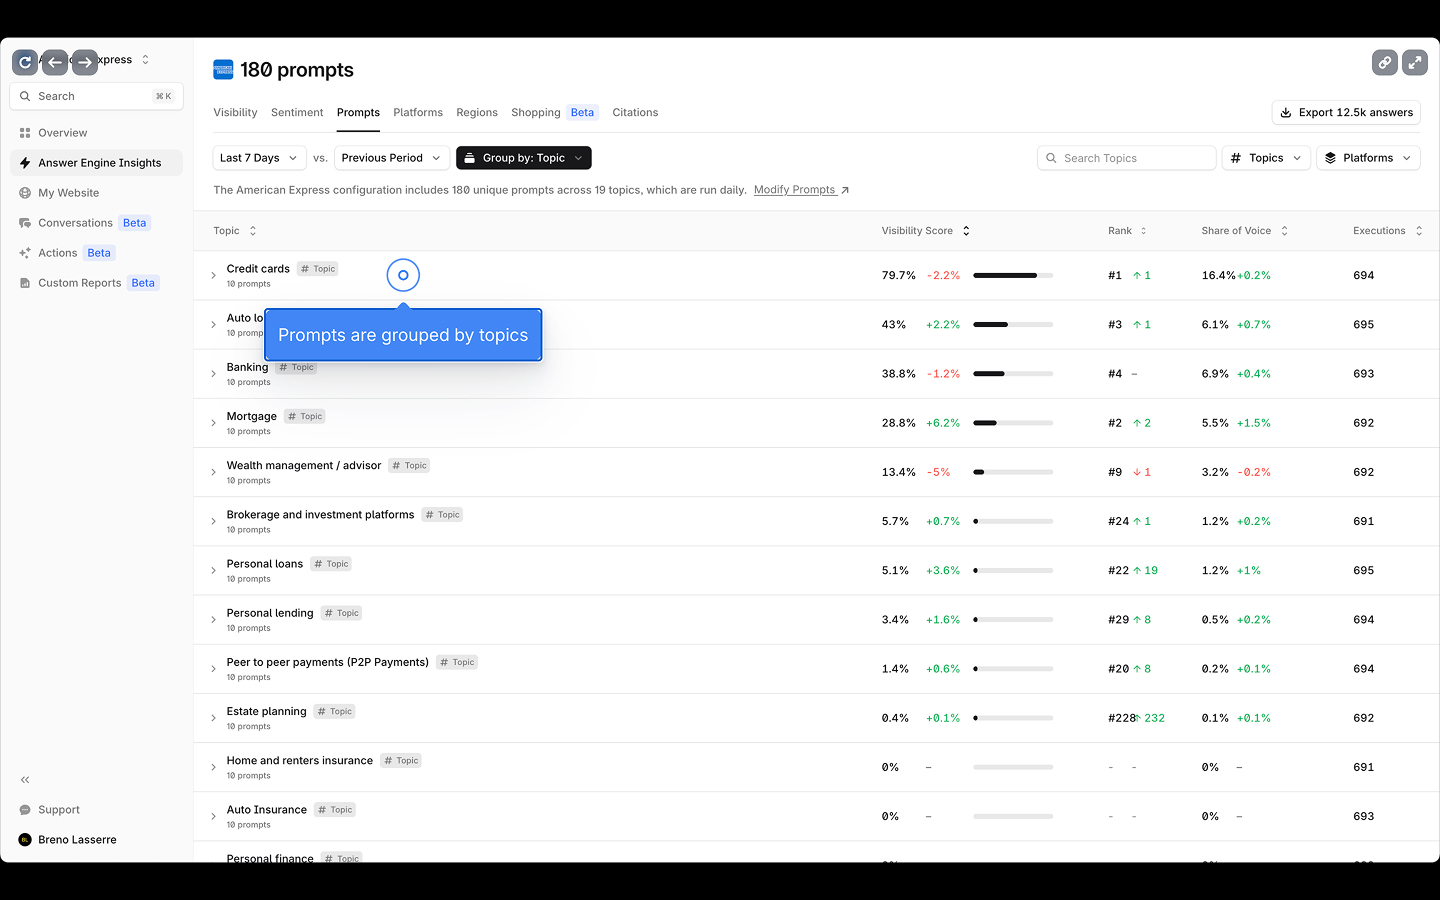The width and height of the screenshot is (1440, 900).
Task: Expand the Mortgage topic row
Action: (213, 423)
